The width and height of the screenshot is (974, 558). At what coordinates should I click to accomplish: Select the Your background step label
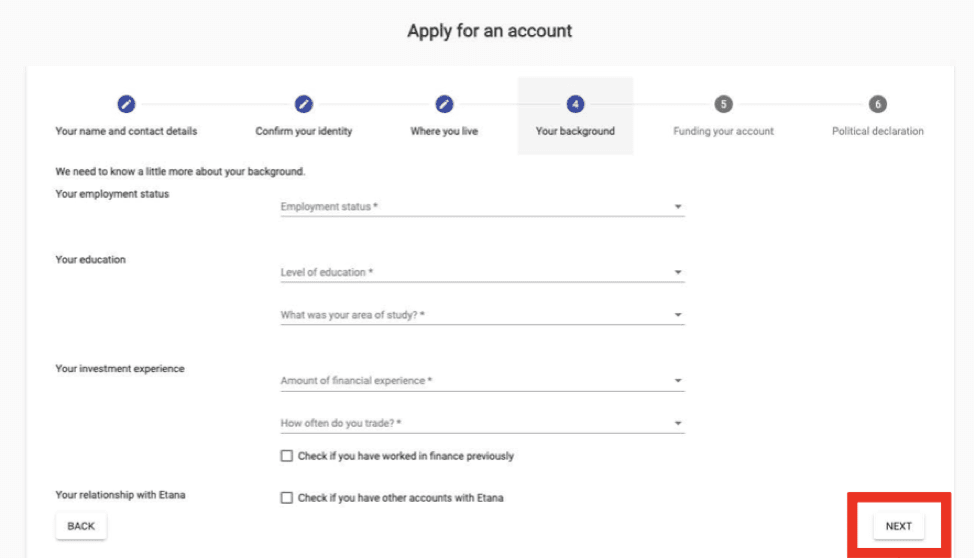coord(575,131)
